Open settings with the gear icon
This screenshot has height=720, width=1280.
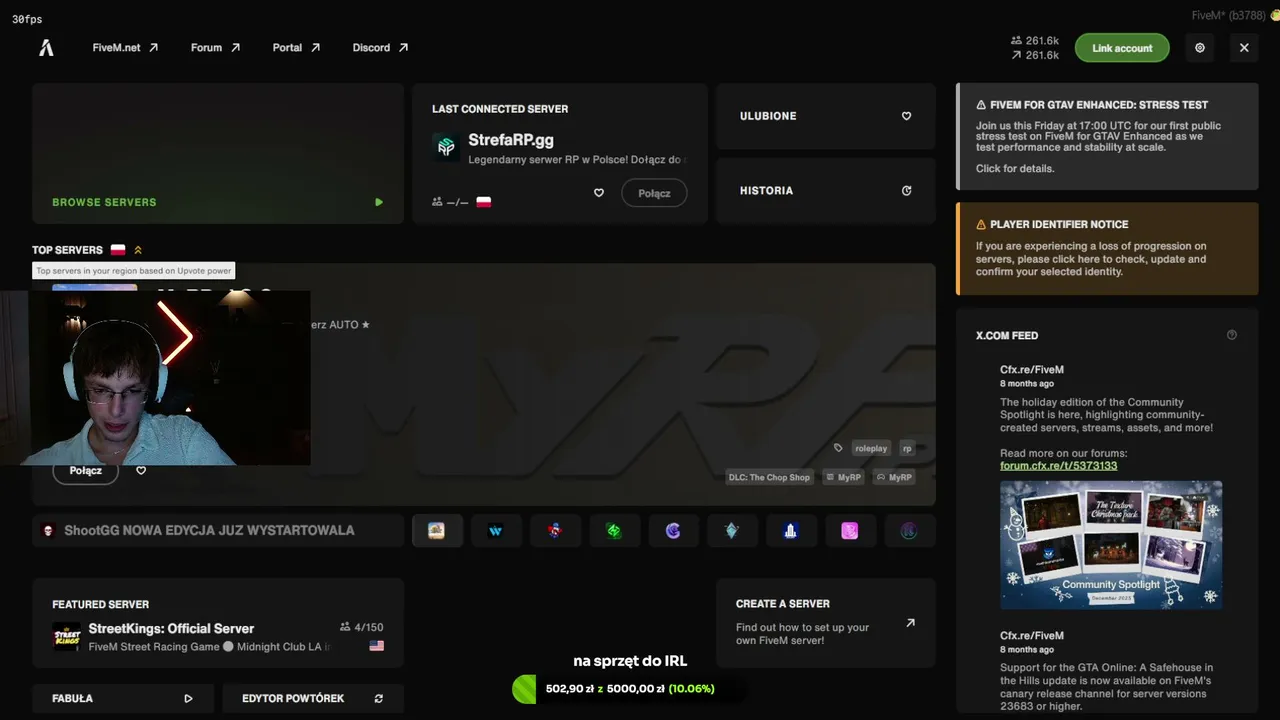click(1200, 48)
